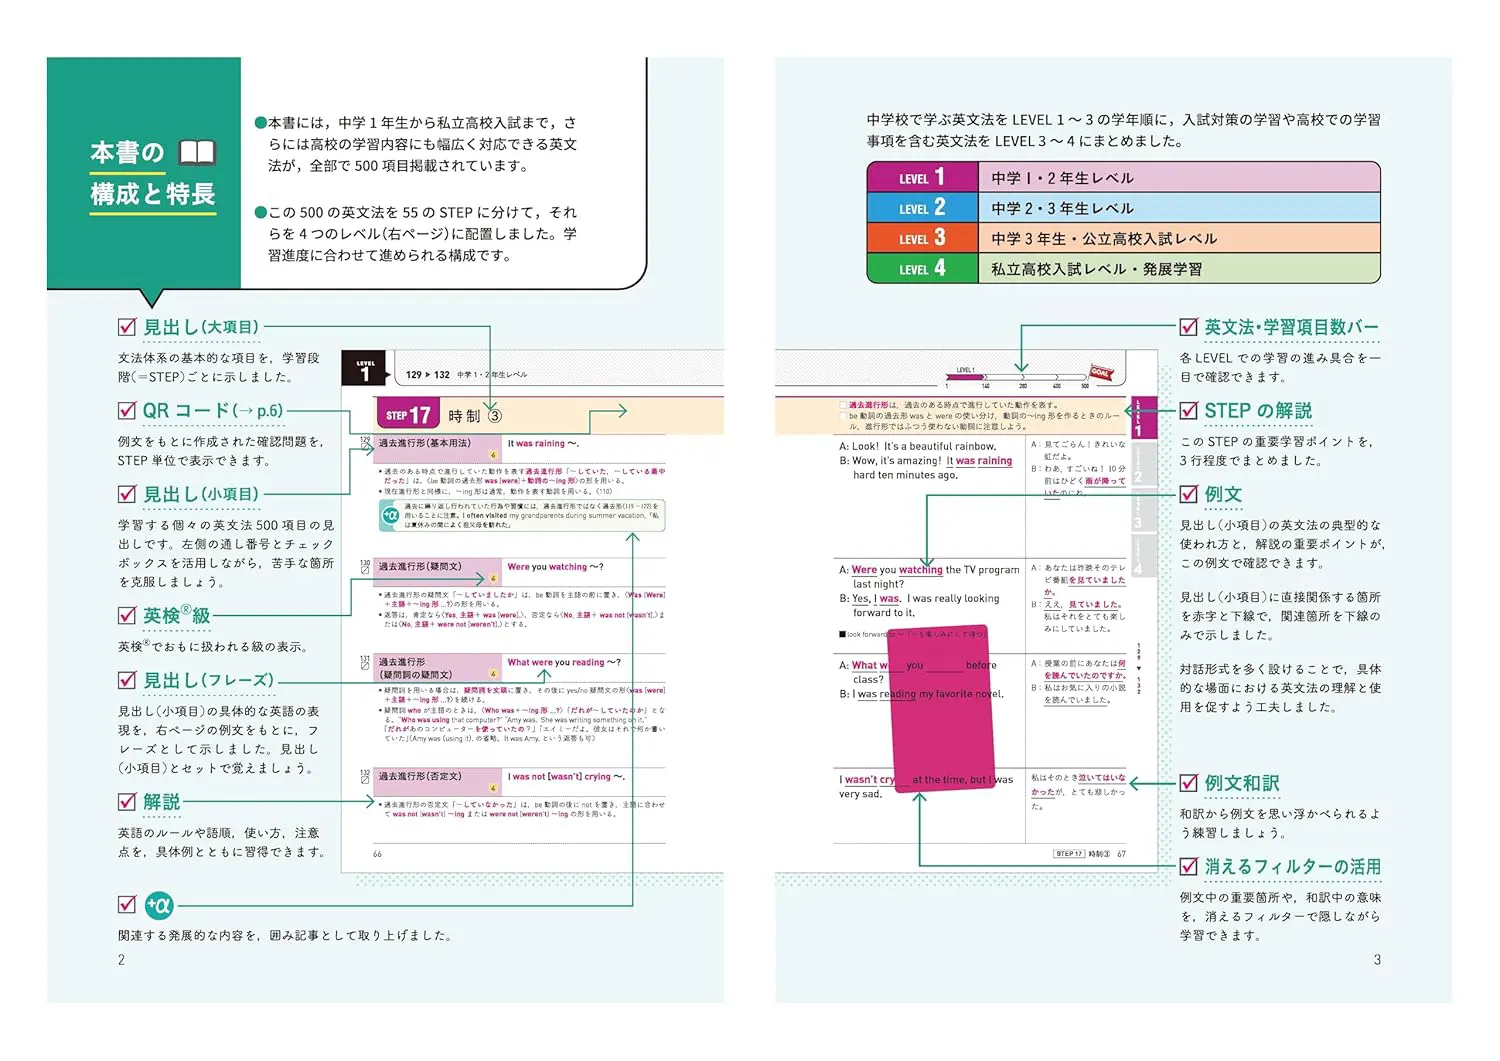Click the blue LEVEL 2 label in the level table
This screenshot has width=1500, height=1061.
[922, 207]
